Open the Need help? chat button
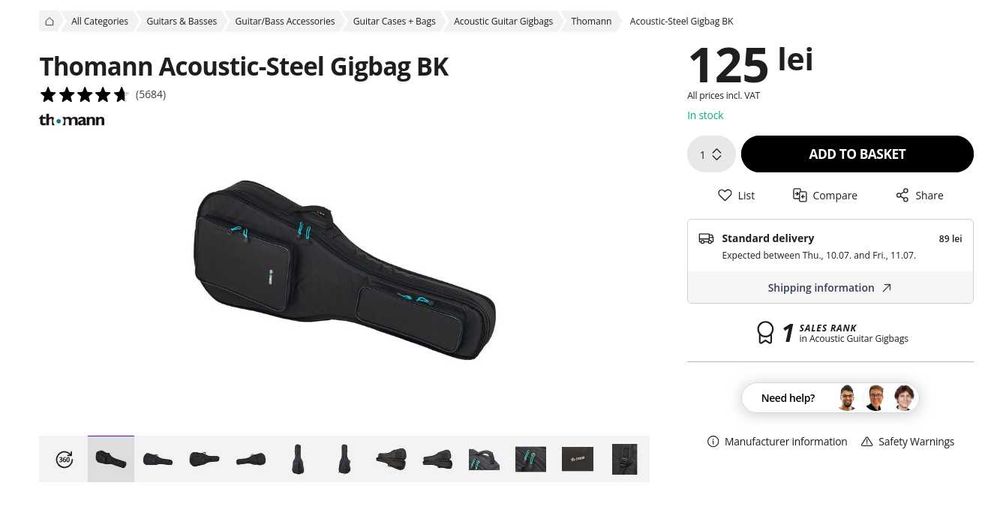The width and height of the screenshot is (1000, 515). (x=830, y=398)
